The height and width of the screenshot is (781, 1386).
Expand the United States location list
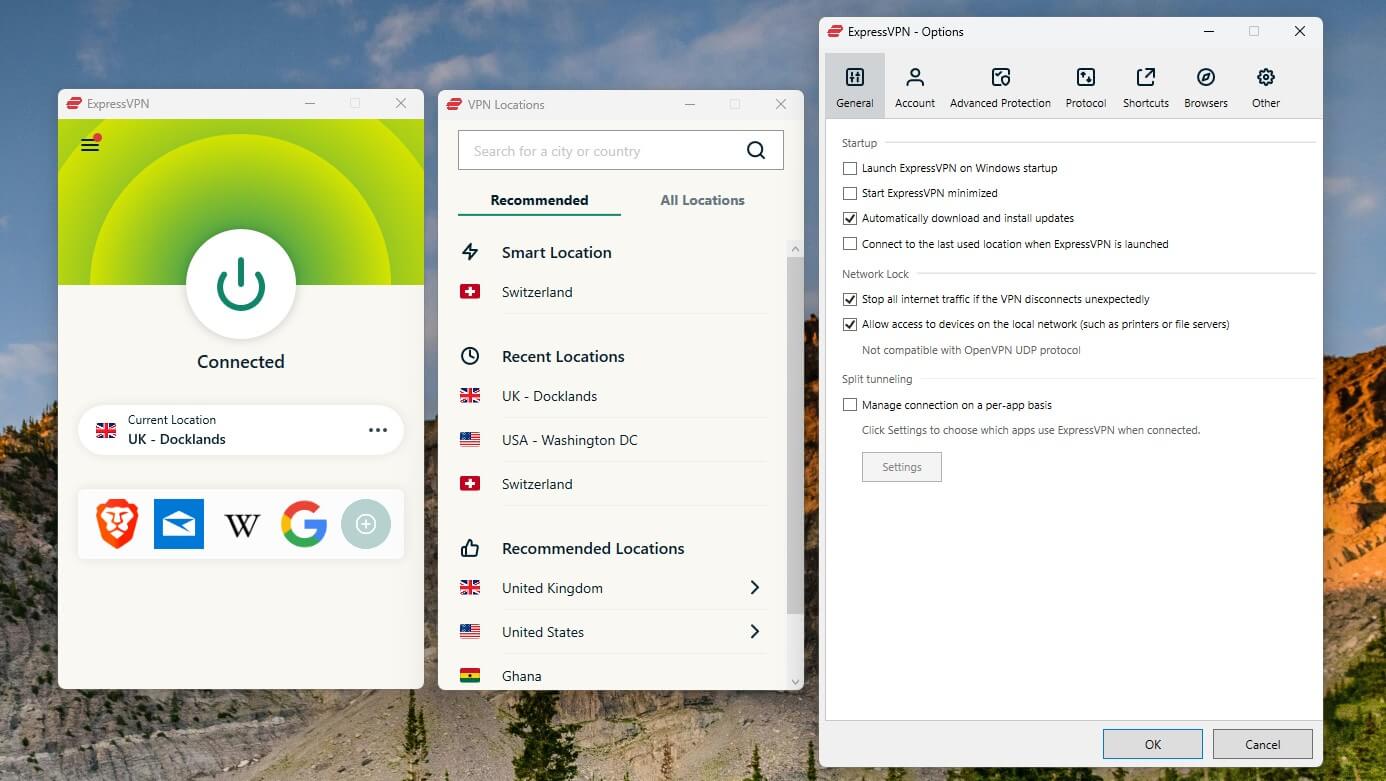click(x=755, y=631)
